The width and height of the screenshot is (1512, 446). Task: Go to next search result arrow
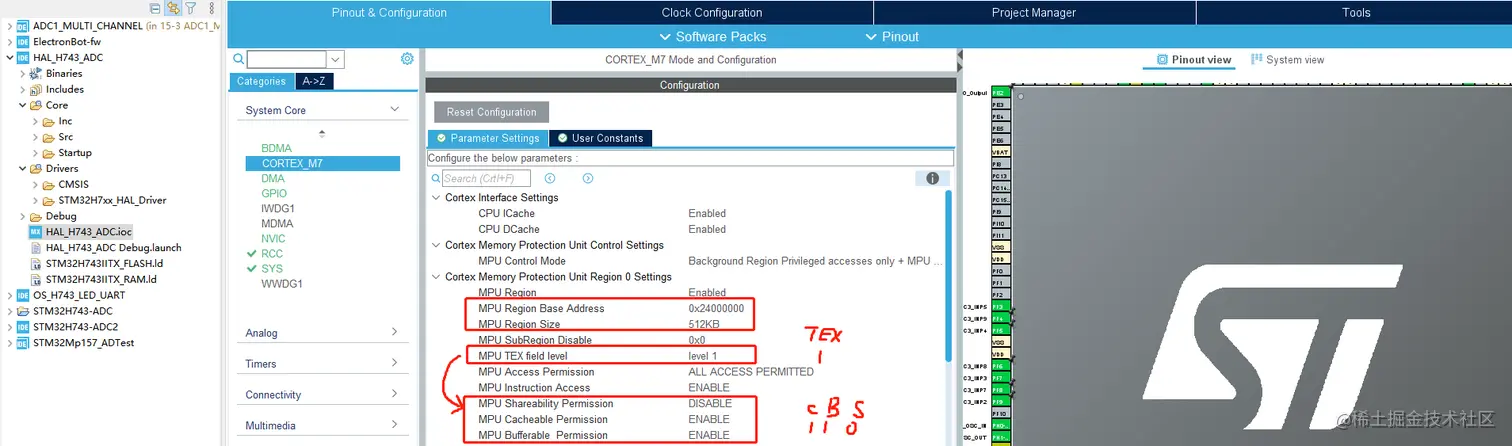(588, 178)
